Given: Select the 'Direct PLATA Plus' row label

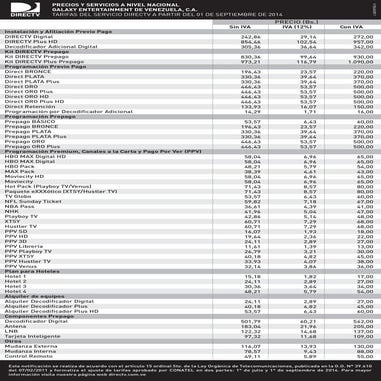Looking at the screenshot, I should coord(32,82).
